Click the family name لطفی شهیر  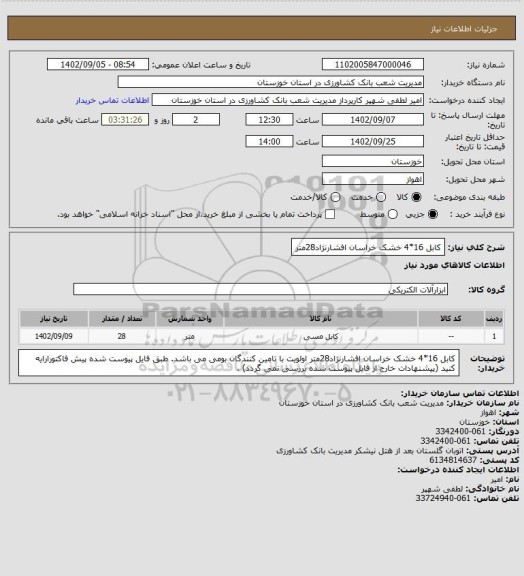pyautogui.click(x=442, y=489)
